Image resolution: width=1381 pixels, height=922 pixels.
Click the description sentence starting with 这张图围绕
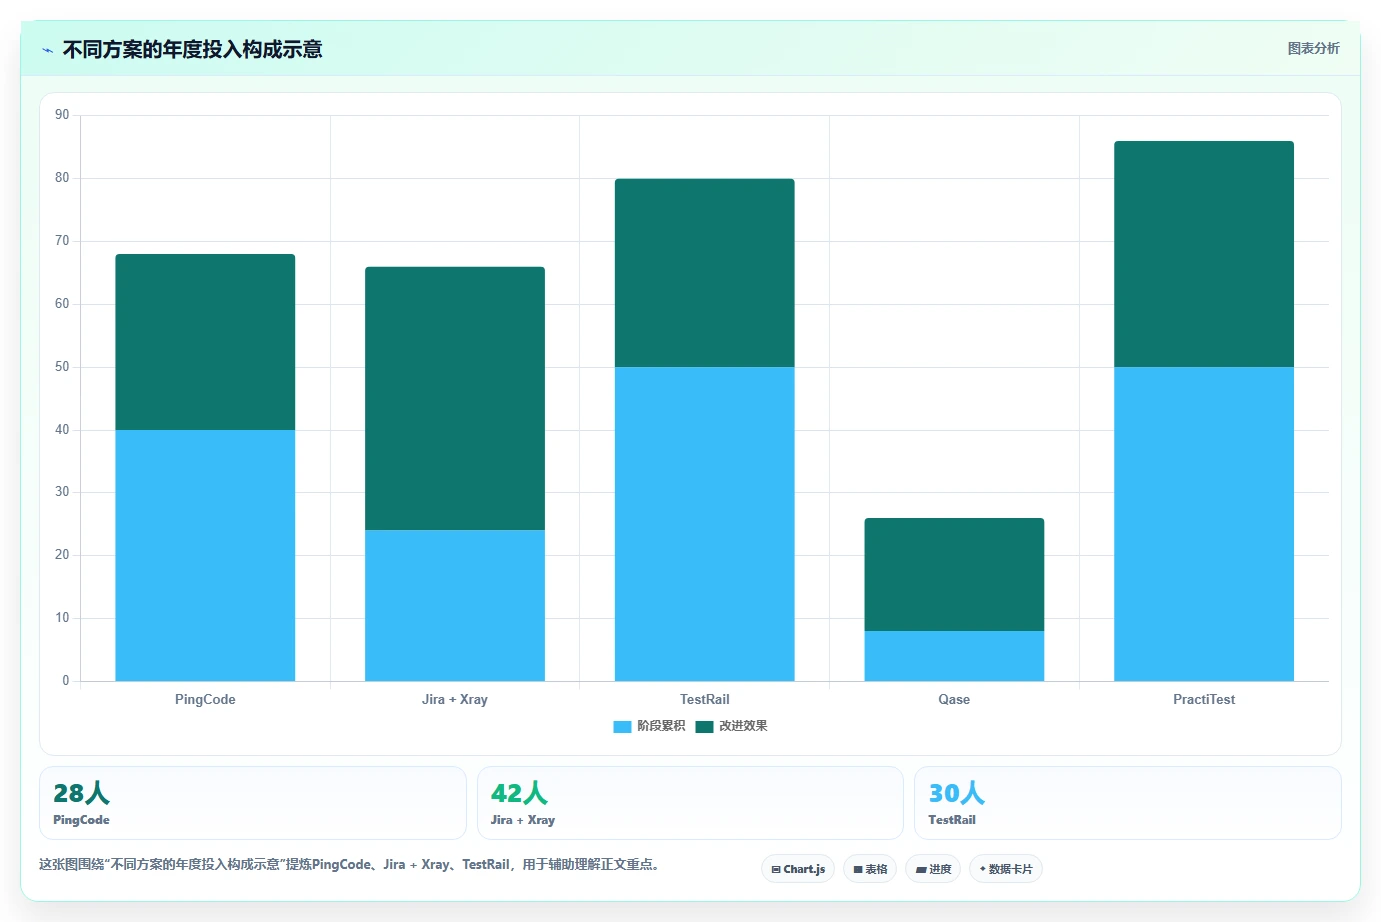click(x=352, y=864)
